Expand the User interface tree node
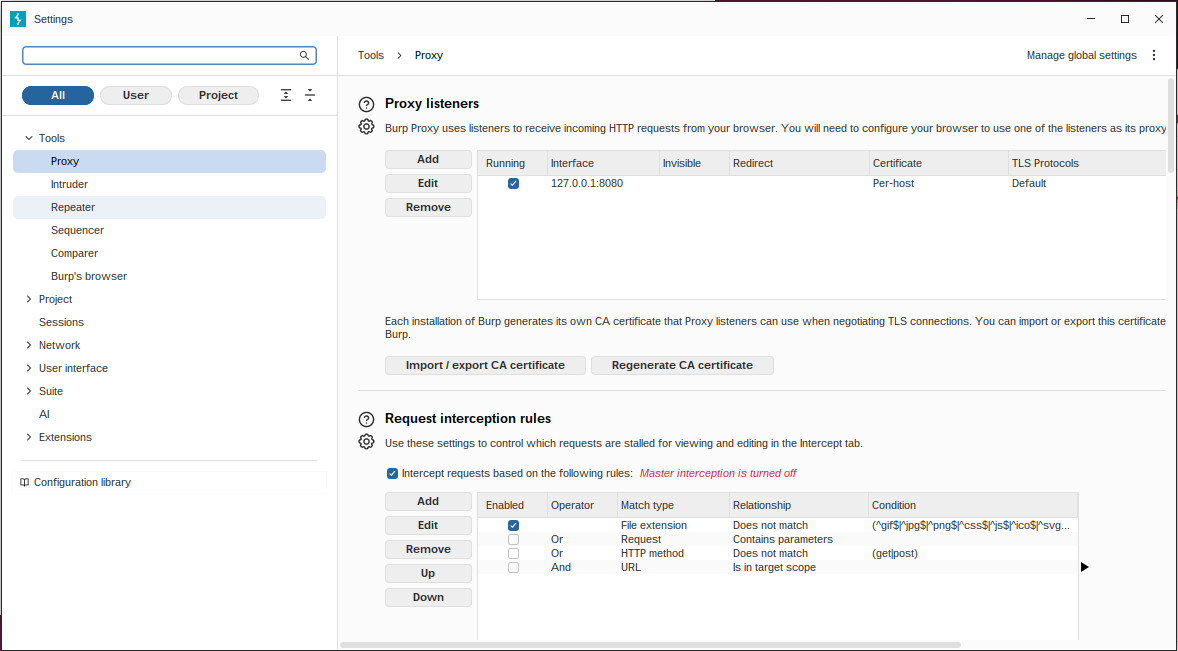This screenshot has width=1178, height=651. (x=29, y=368)
